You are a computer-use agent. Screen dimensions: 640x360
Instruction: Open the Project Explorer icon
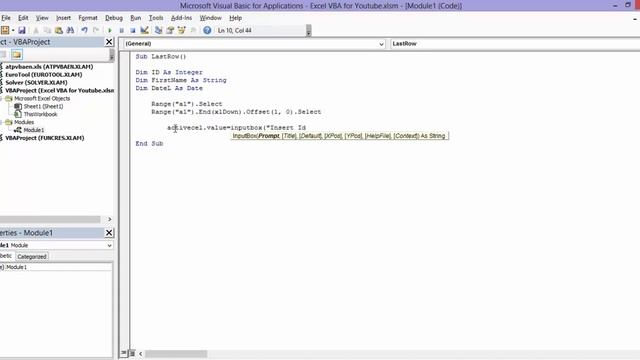pos(158,30)
